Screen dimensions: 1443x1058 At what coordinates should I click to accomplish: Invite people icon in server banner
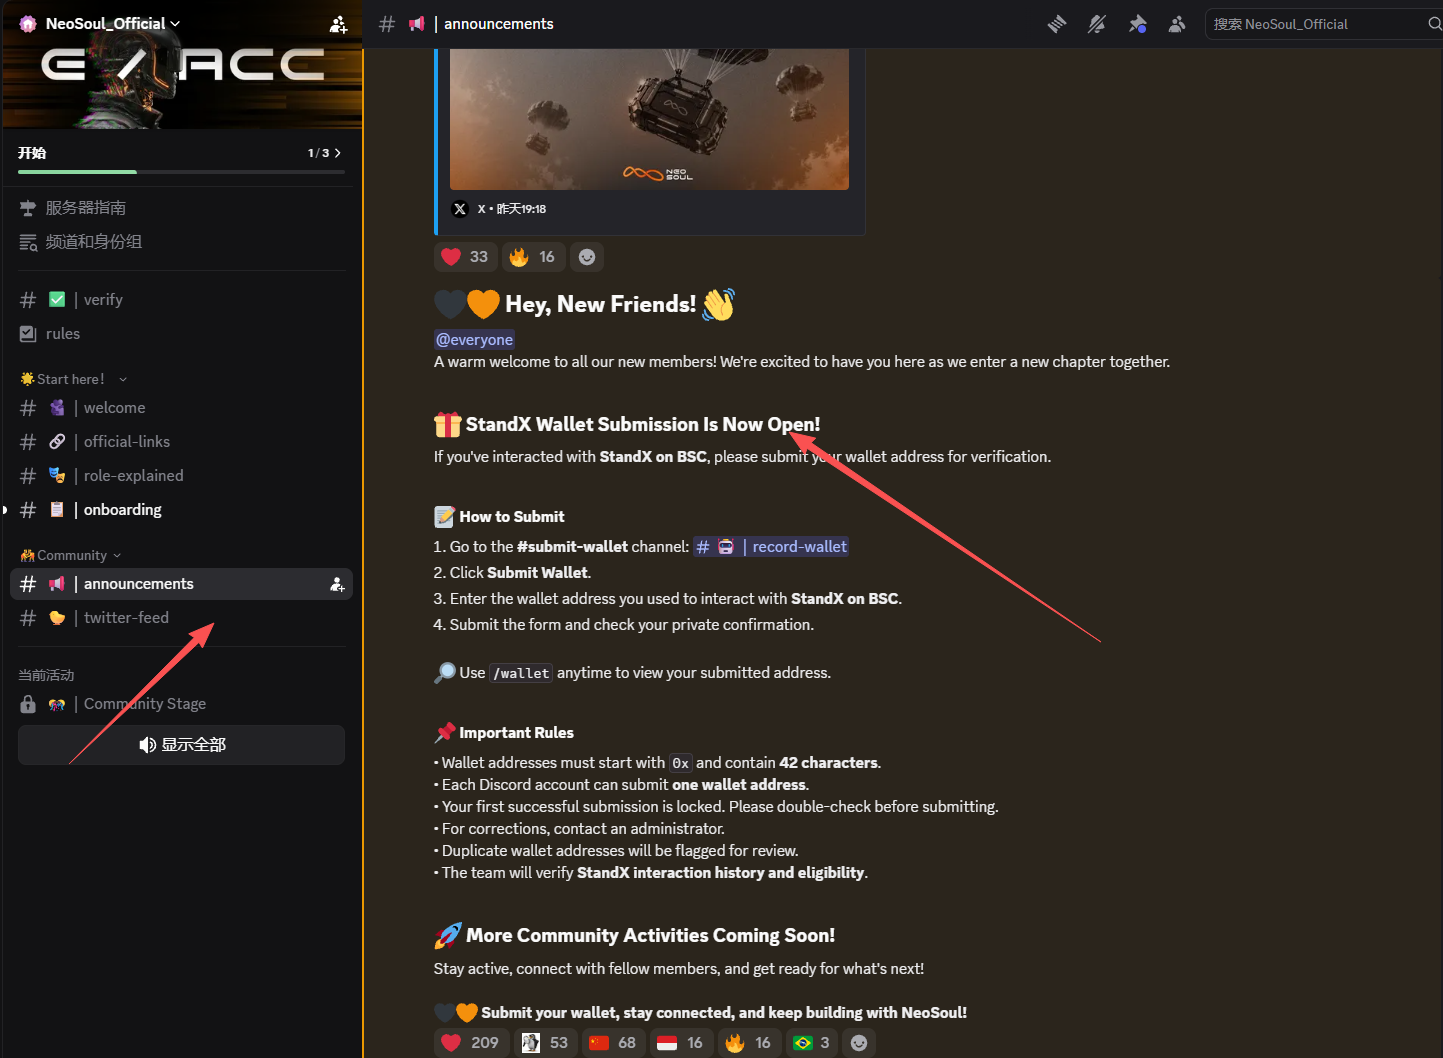pyautogui.click(x=338, y=24)
